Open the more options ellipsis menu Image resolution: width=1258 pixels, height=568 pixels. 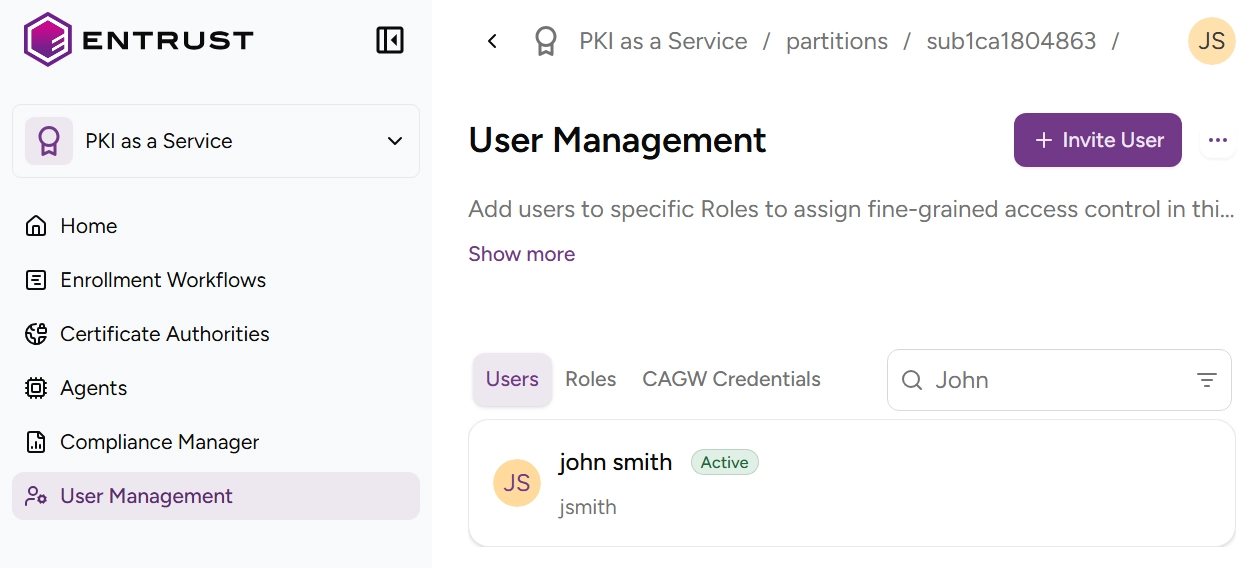[1217, 140]
